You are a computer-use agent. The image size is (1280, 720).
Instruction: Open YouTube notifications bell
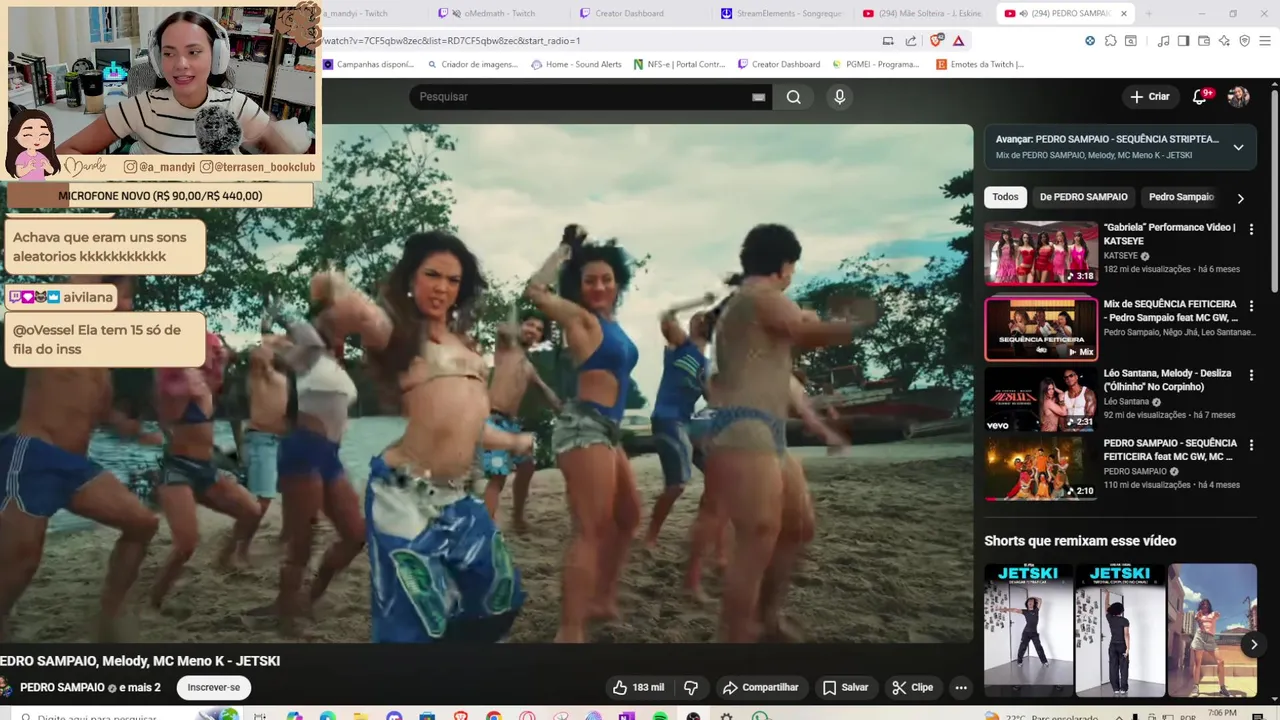coord(1200,97)
